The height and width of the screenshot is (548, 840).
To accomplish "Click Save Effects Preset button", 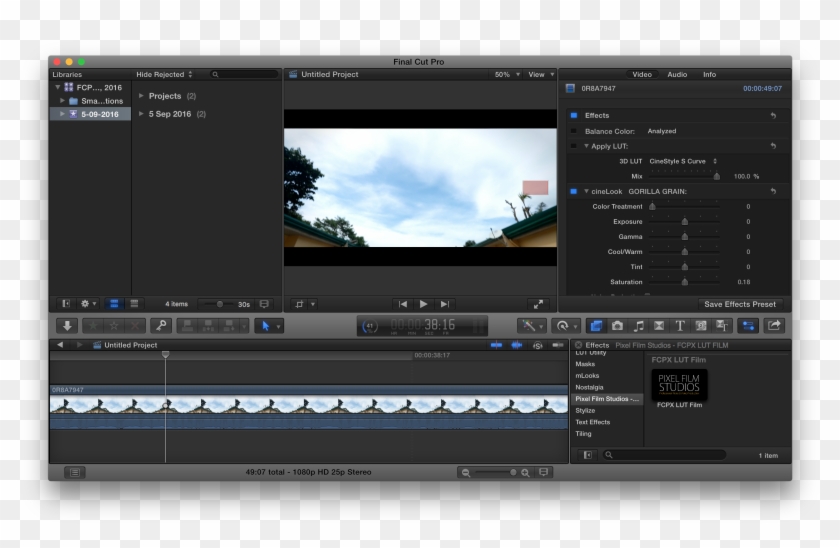I will [740, 304].
